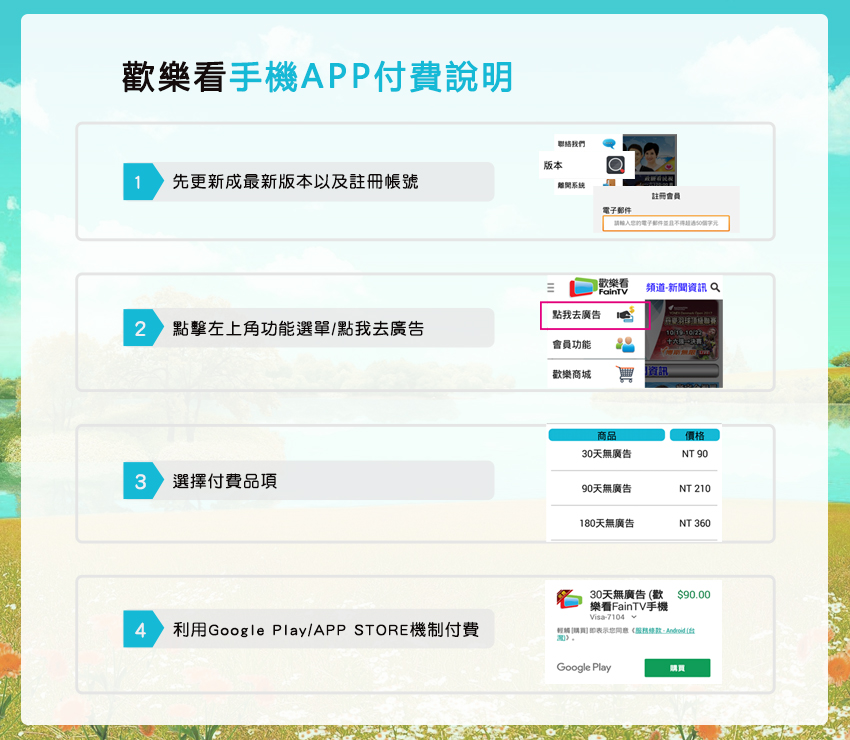The width and height of the screenshot is (850, 740).
Task: Click step 3 text 選擇付費品項
Action: click(224, 481)
